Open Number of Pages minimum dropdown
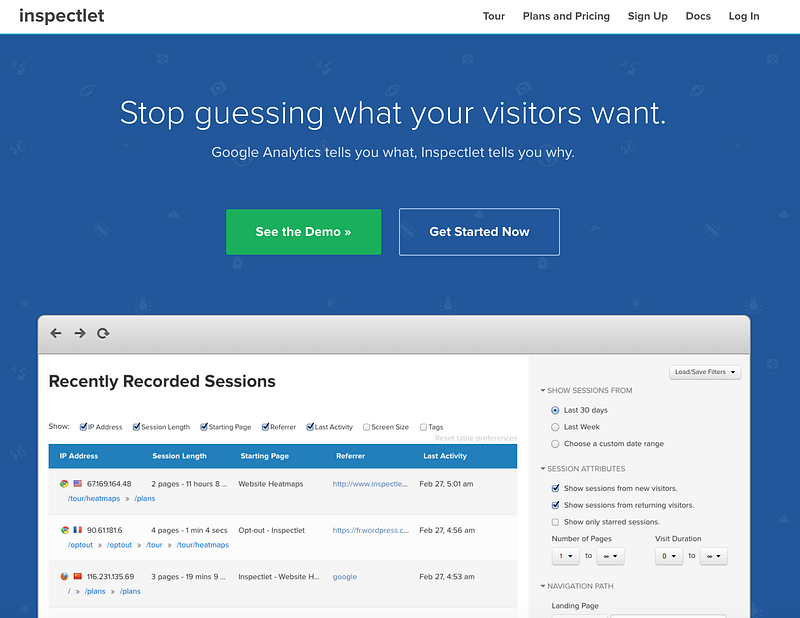The height and width of the screenshot is (618, 800). pyautogui.click(x=565, y=556)
